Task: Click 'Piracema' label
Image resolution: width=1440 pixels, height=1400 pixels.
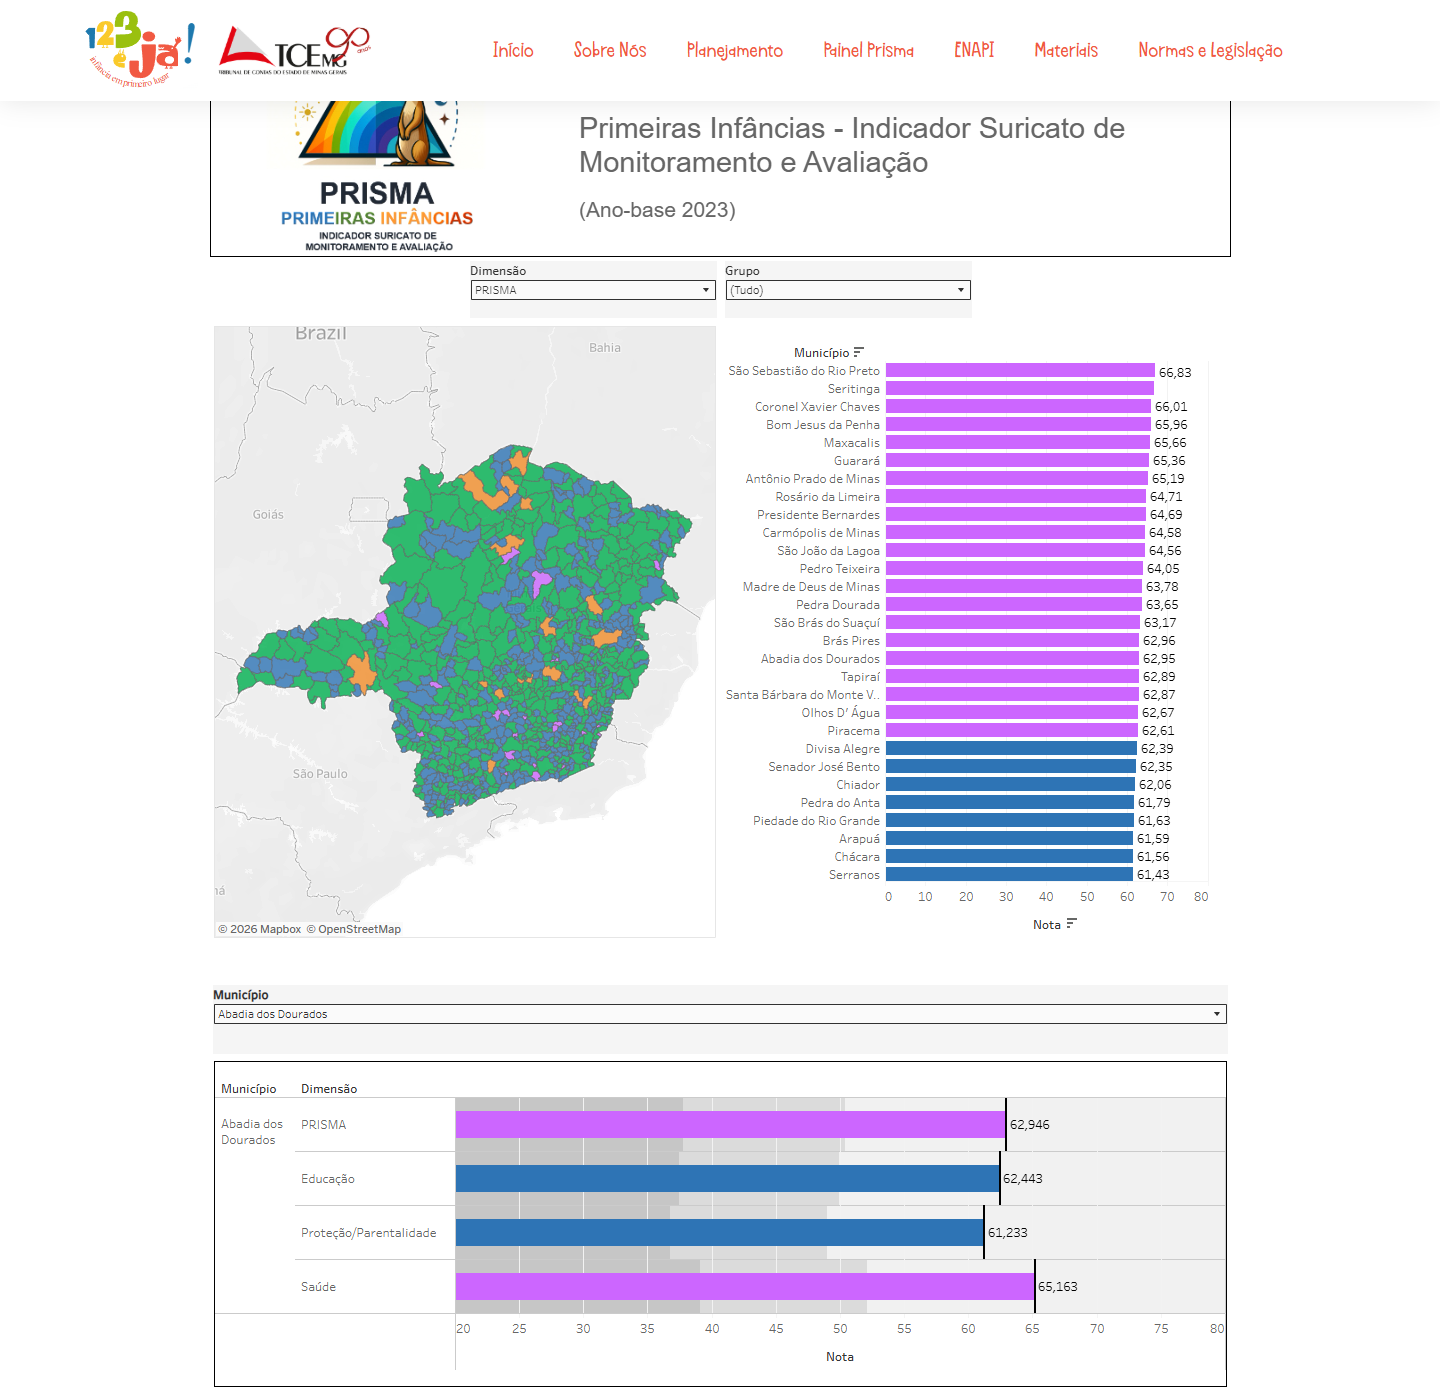Action: tap(854, 731)
